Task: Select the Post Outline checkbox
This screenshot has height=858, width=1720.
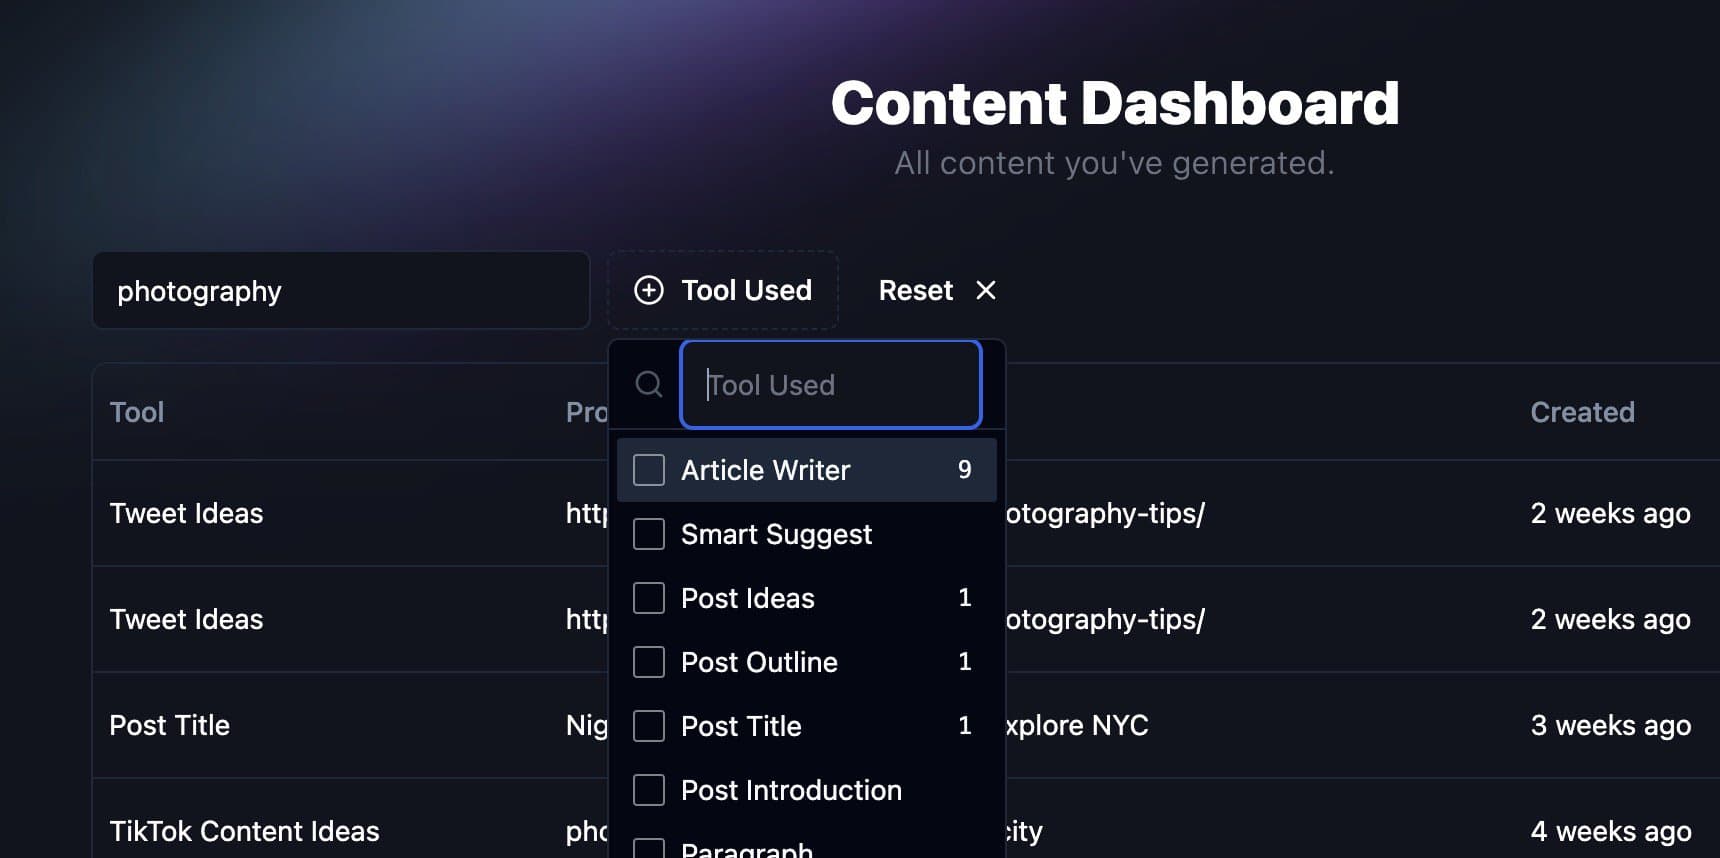Action: click(649, 662)
